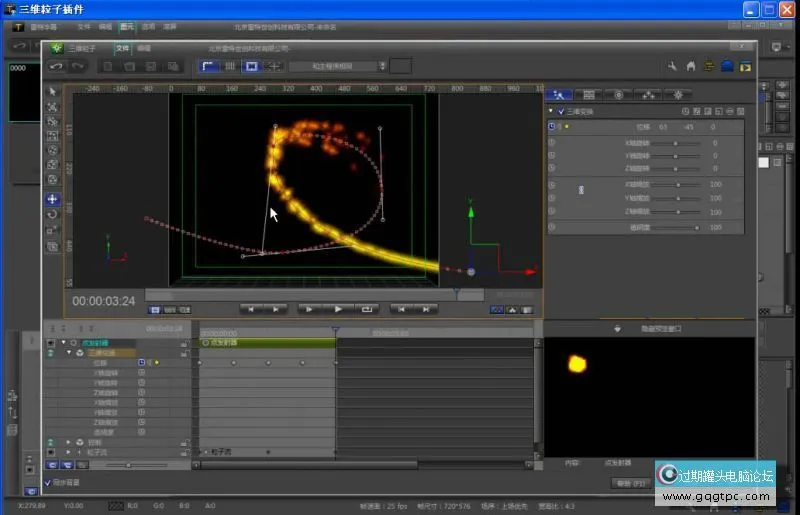The height and width of the screenshot is (515, 800).
Task: Expand the 粒子闪 layer in timeline
Action: click(x=69, y=452)
